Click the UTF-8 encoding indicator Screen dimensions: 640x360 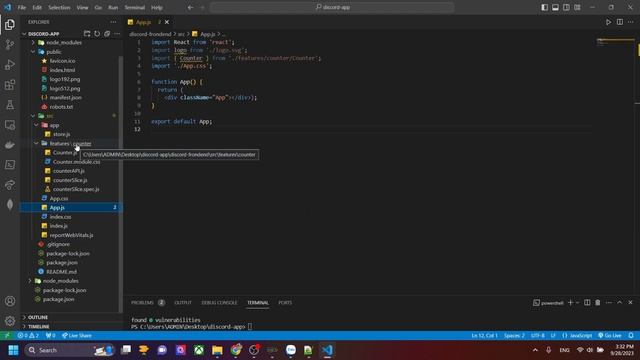538,336
